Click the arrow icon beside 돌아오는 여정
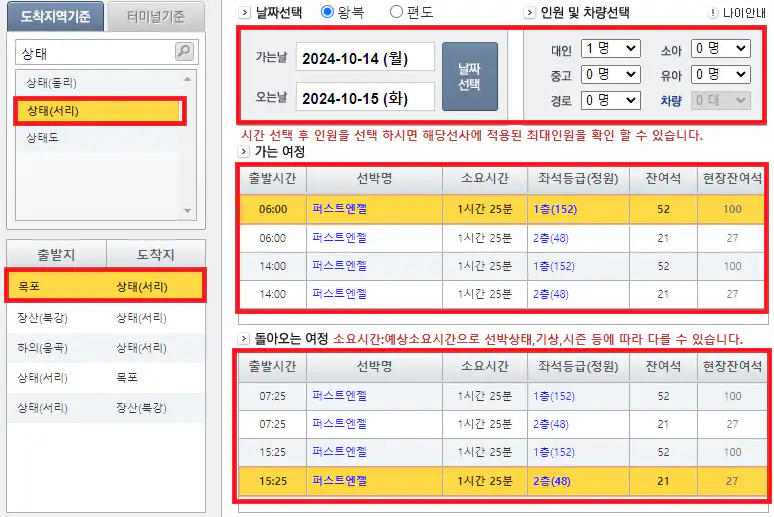The width and height of the screenshot is (774, 517). point(243,338)
